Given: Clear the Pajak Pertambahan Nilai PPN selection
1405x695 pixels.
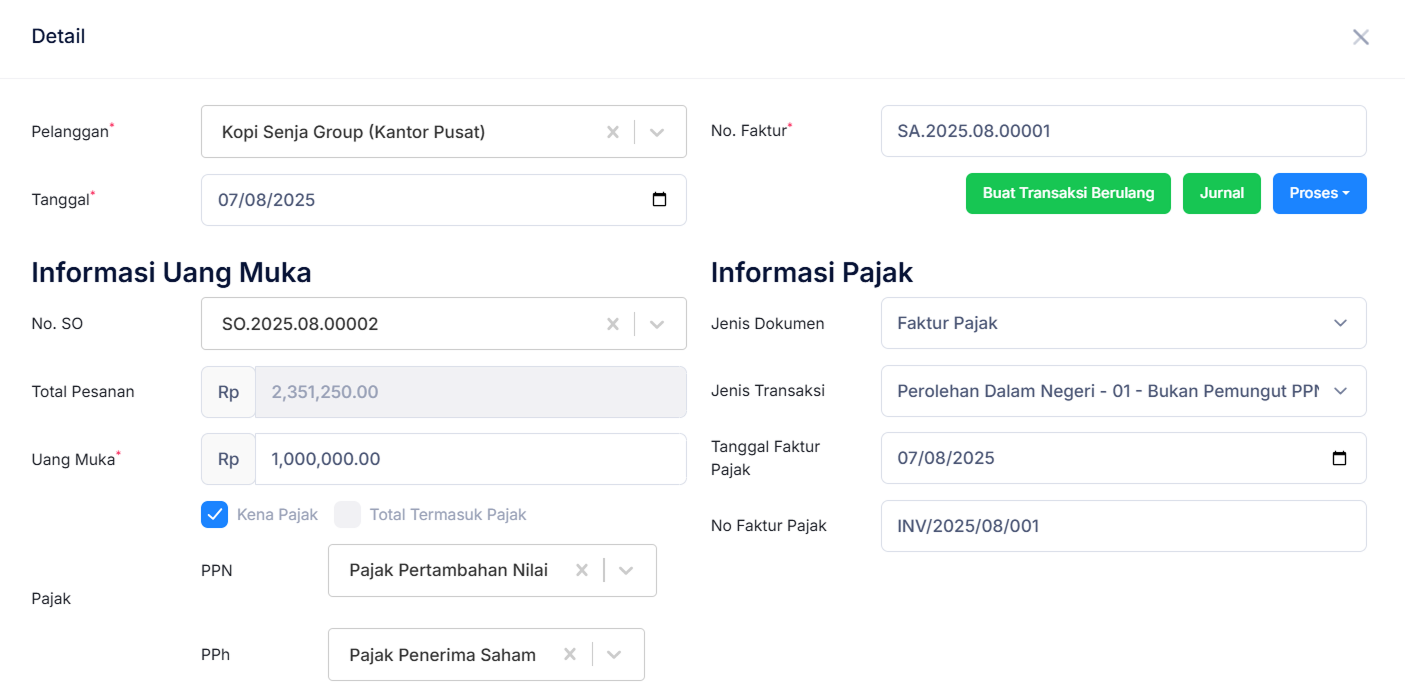Looking at the screenshot, I should pyautogui.click(x=581, y=570).
